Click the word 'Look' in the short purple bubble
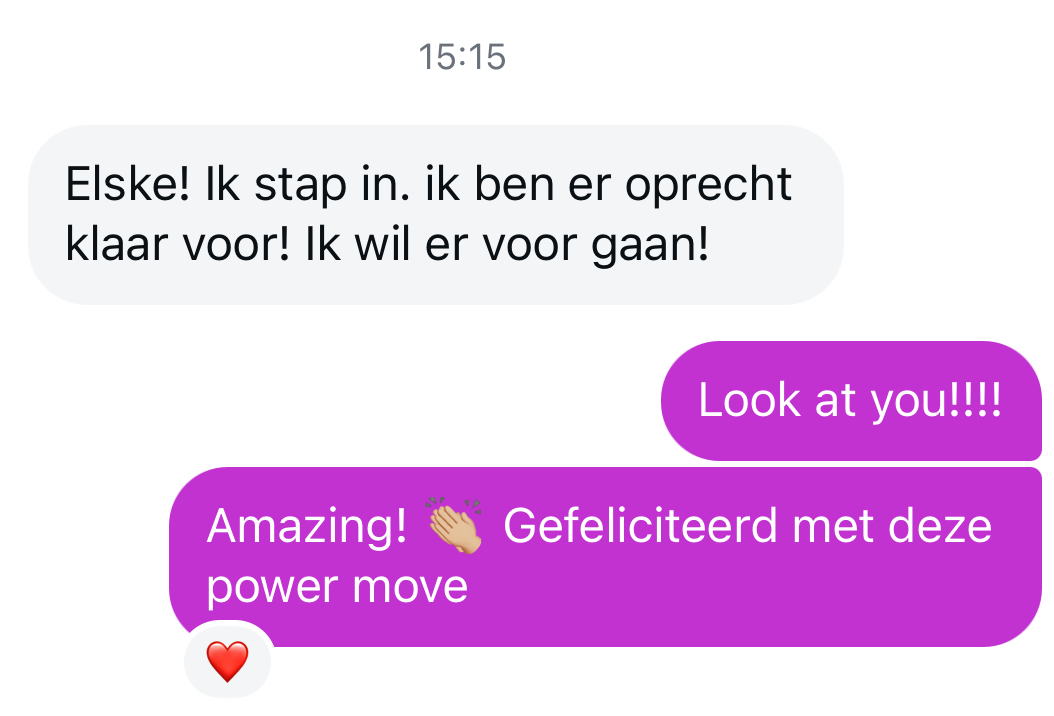Image resolution: width=1054 pixels, height=716 pixels. [x=749, y=399]
